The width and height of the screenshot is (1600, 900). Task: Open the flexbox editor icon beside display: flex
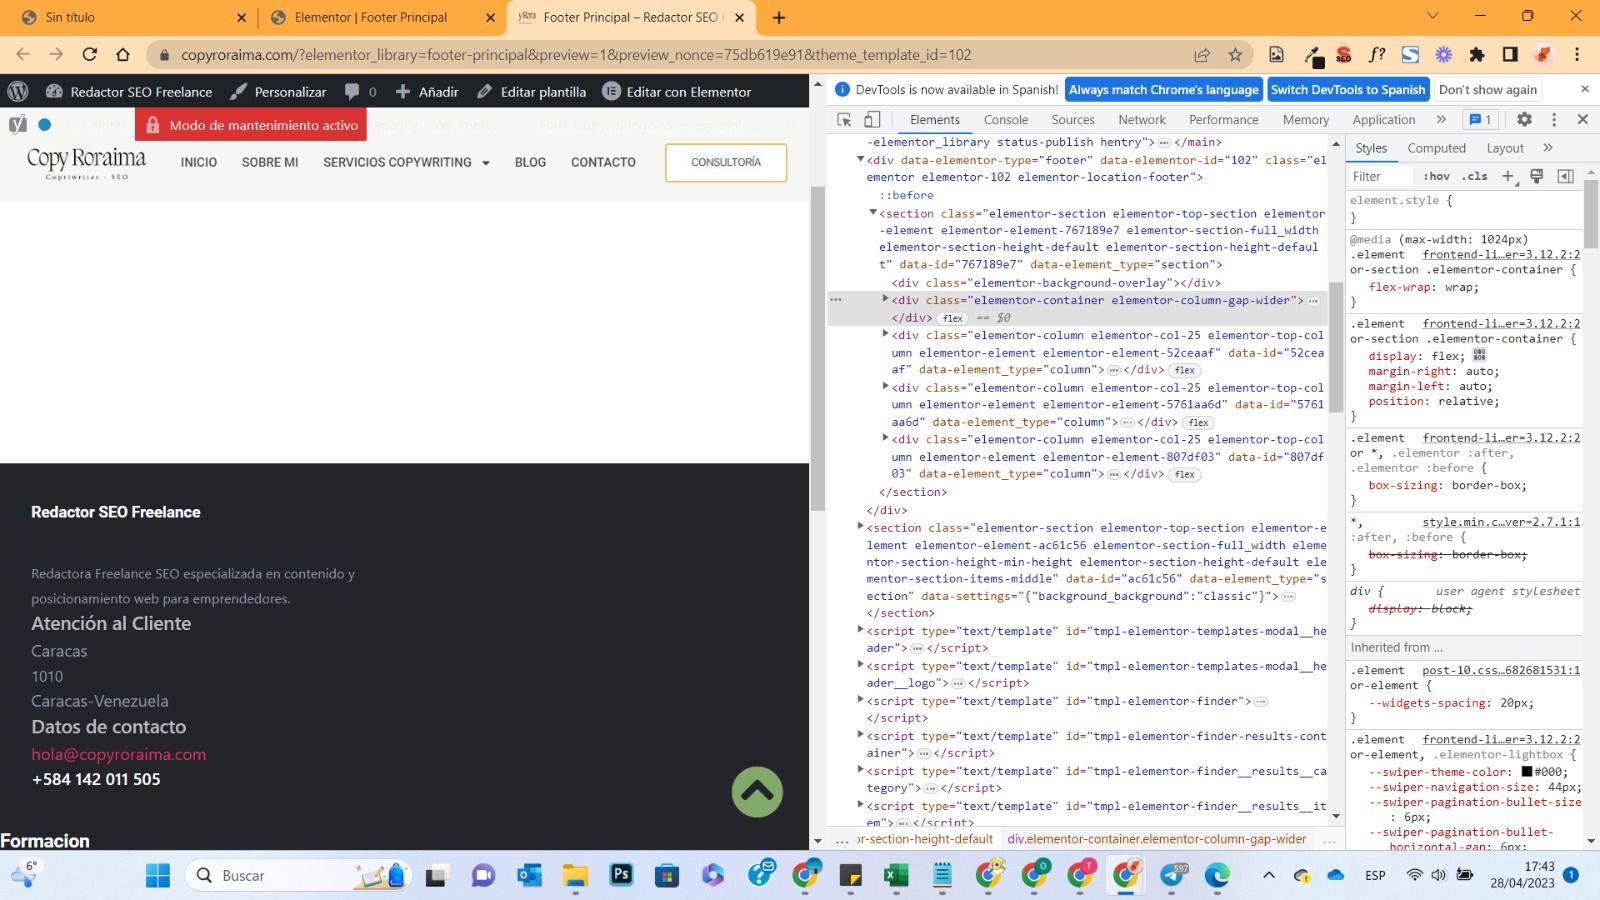pyautogui.click(x=1480, y=355)
